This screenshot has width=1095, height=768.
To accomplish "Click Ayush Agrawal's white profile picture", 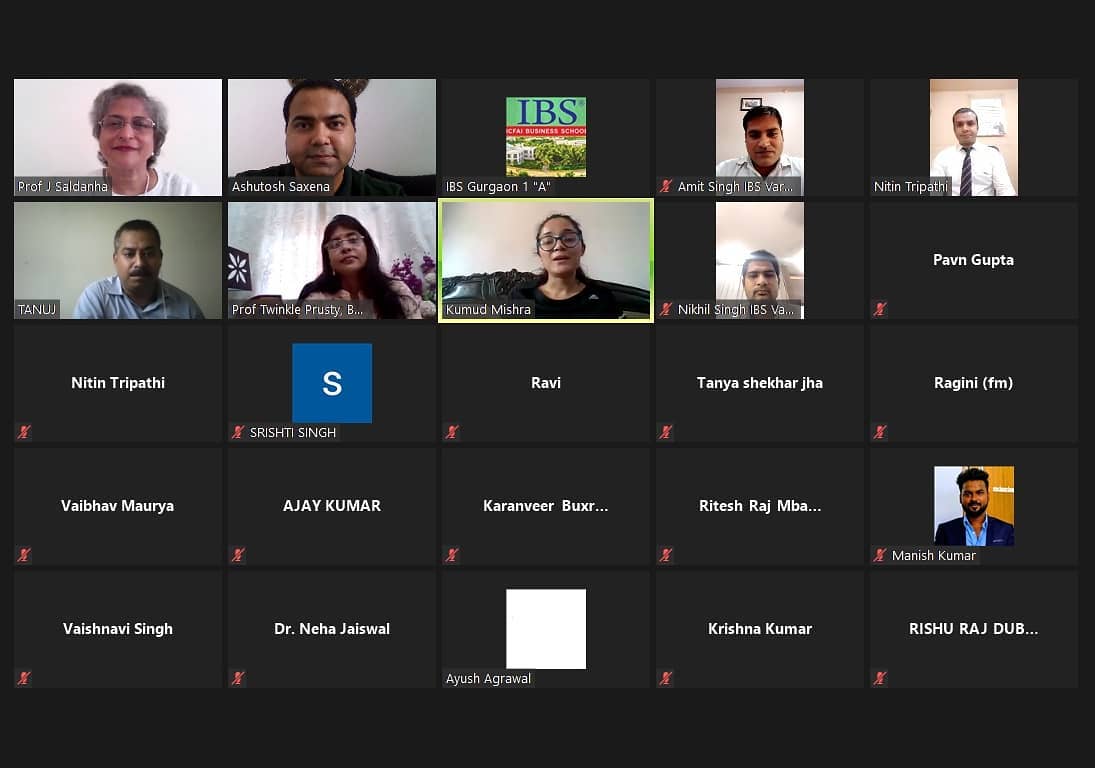I will coord(545,628).
